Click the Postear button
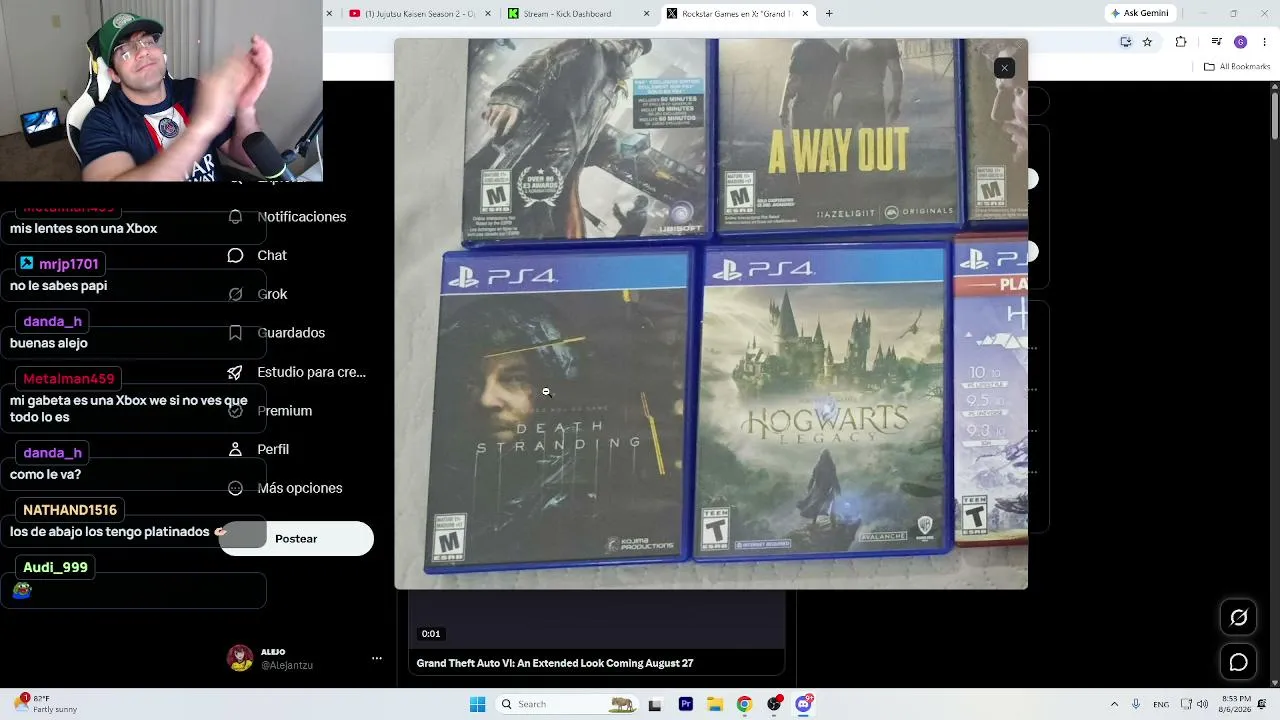Image resolution: width=1280 pixels, height=720 pixels. coord(296,539)
